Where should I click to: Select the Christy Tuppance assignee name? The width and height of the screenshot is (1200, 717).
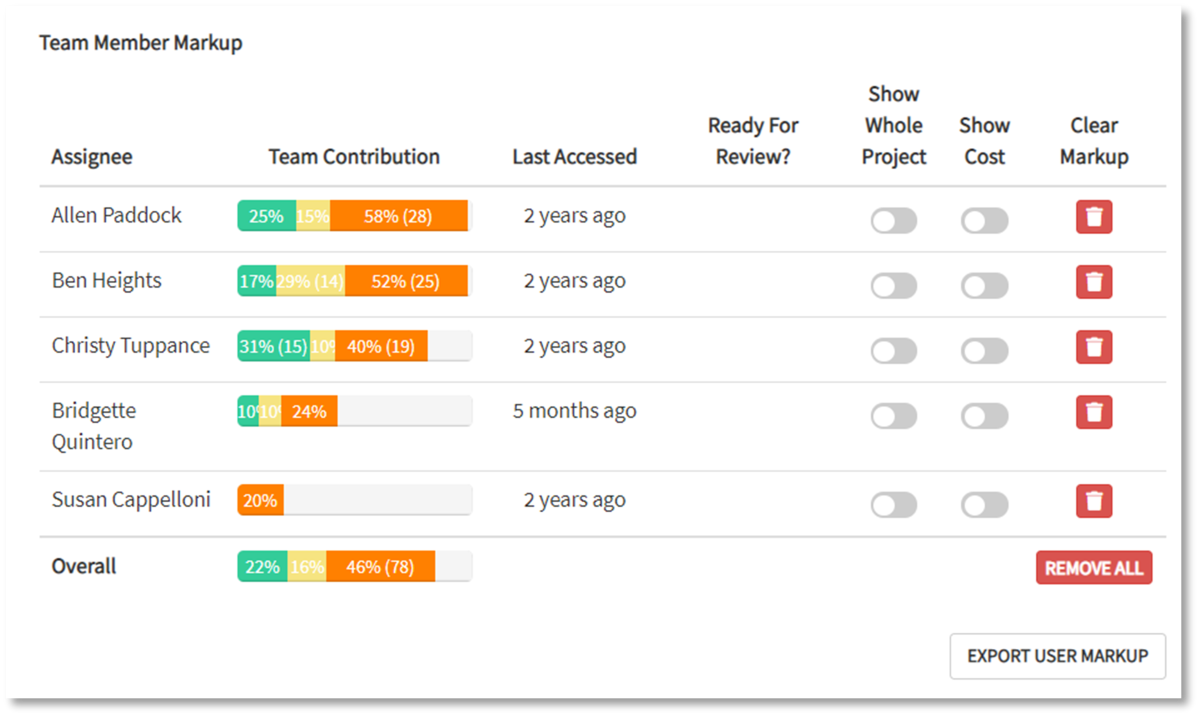pos(131,346)
